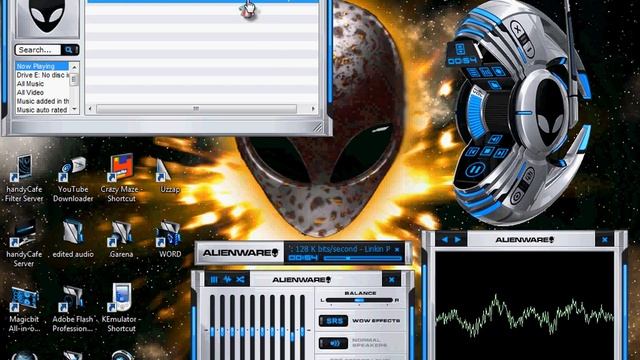This screenshot has height=360, width=640.
Task: Adjust the Balance L-R slider
Action: [359, 300]
